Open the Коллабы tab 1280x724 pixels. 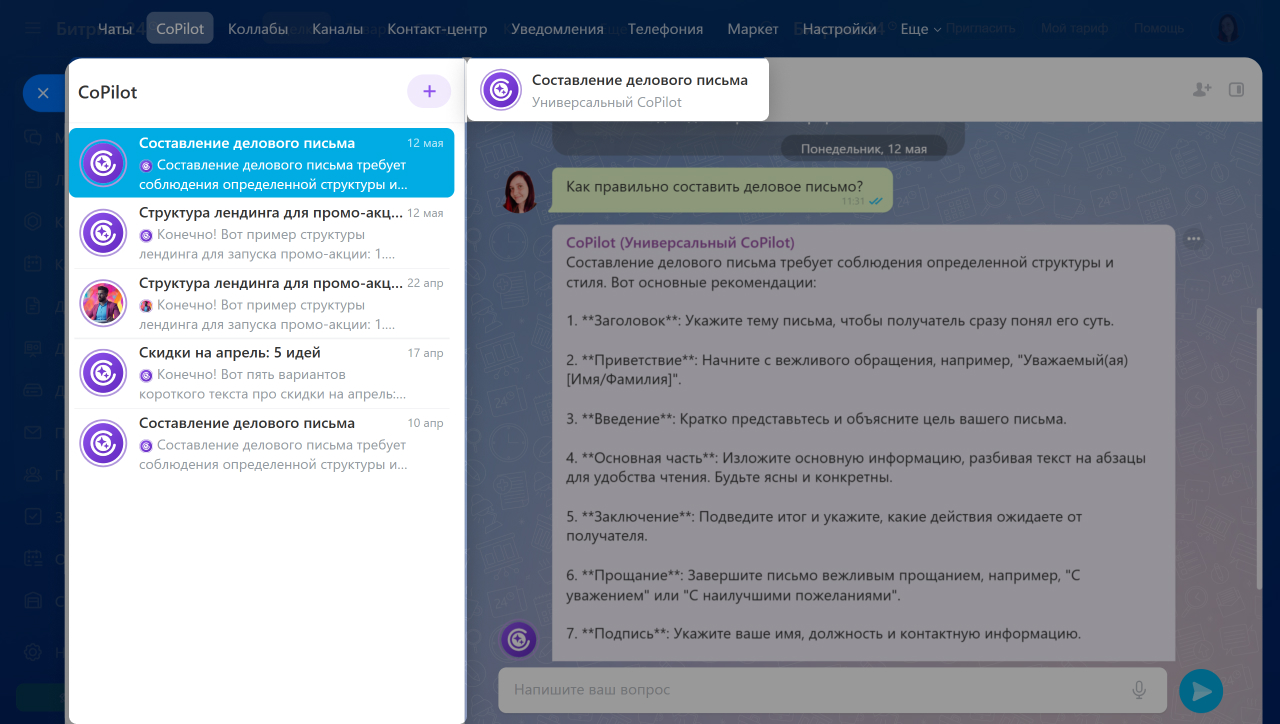(x=258, y=29)
